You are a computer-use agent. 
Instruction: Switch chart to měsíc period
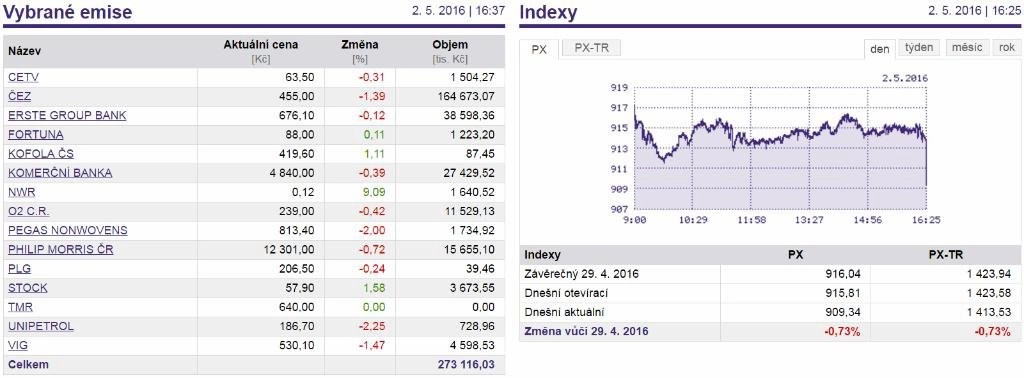pyautogui.click(x=967, y=48)
